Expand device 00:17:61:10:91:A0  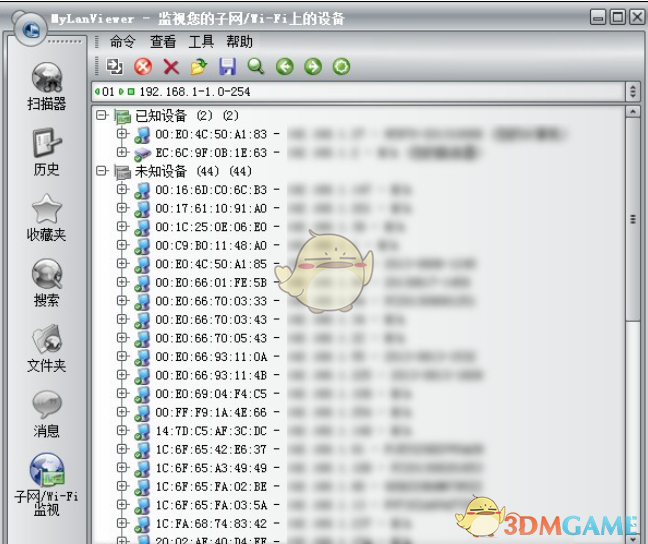[x=122, y=208]
